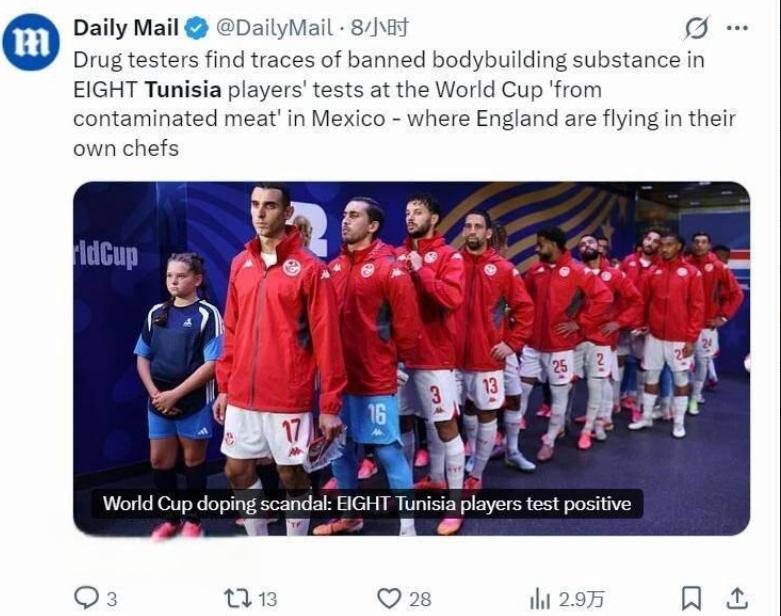Open the @DailyMail handle link
781x616 pixels.
pyautogui.click(x=274, y=28)
